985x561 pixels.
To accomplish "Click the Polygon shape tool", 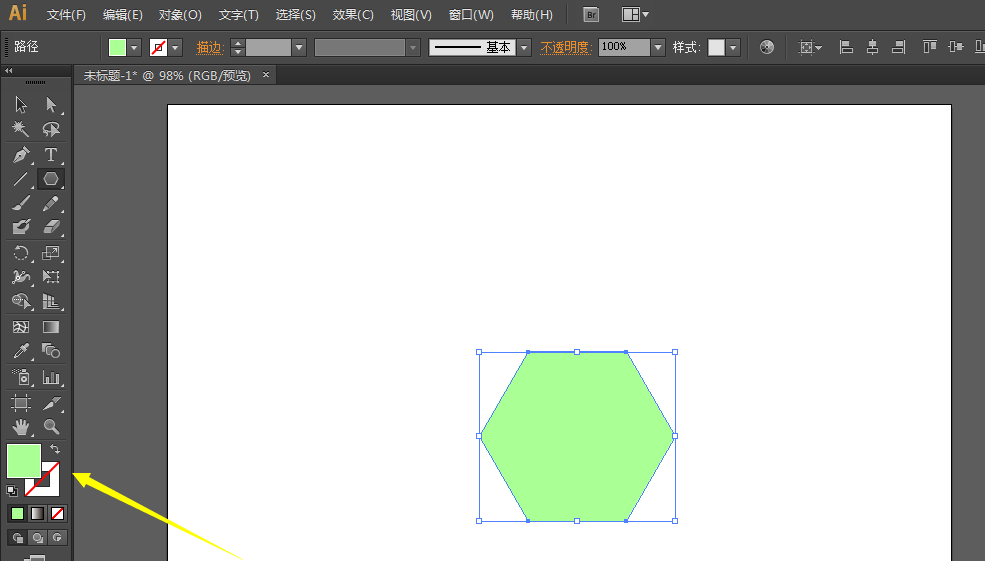I will pyautogui.click(x=51, y=179).
